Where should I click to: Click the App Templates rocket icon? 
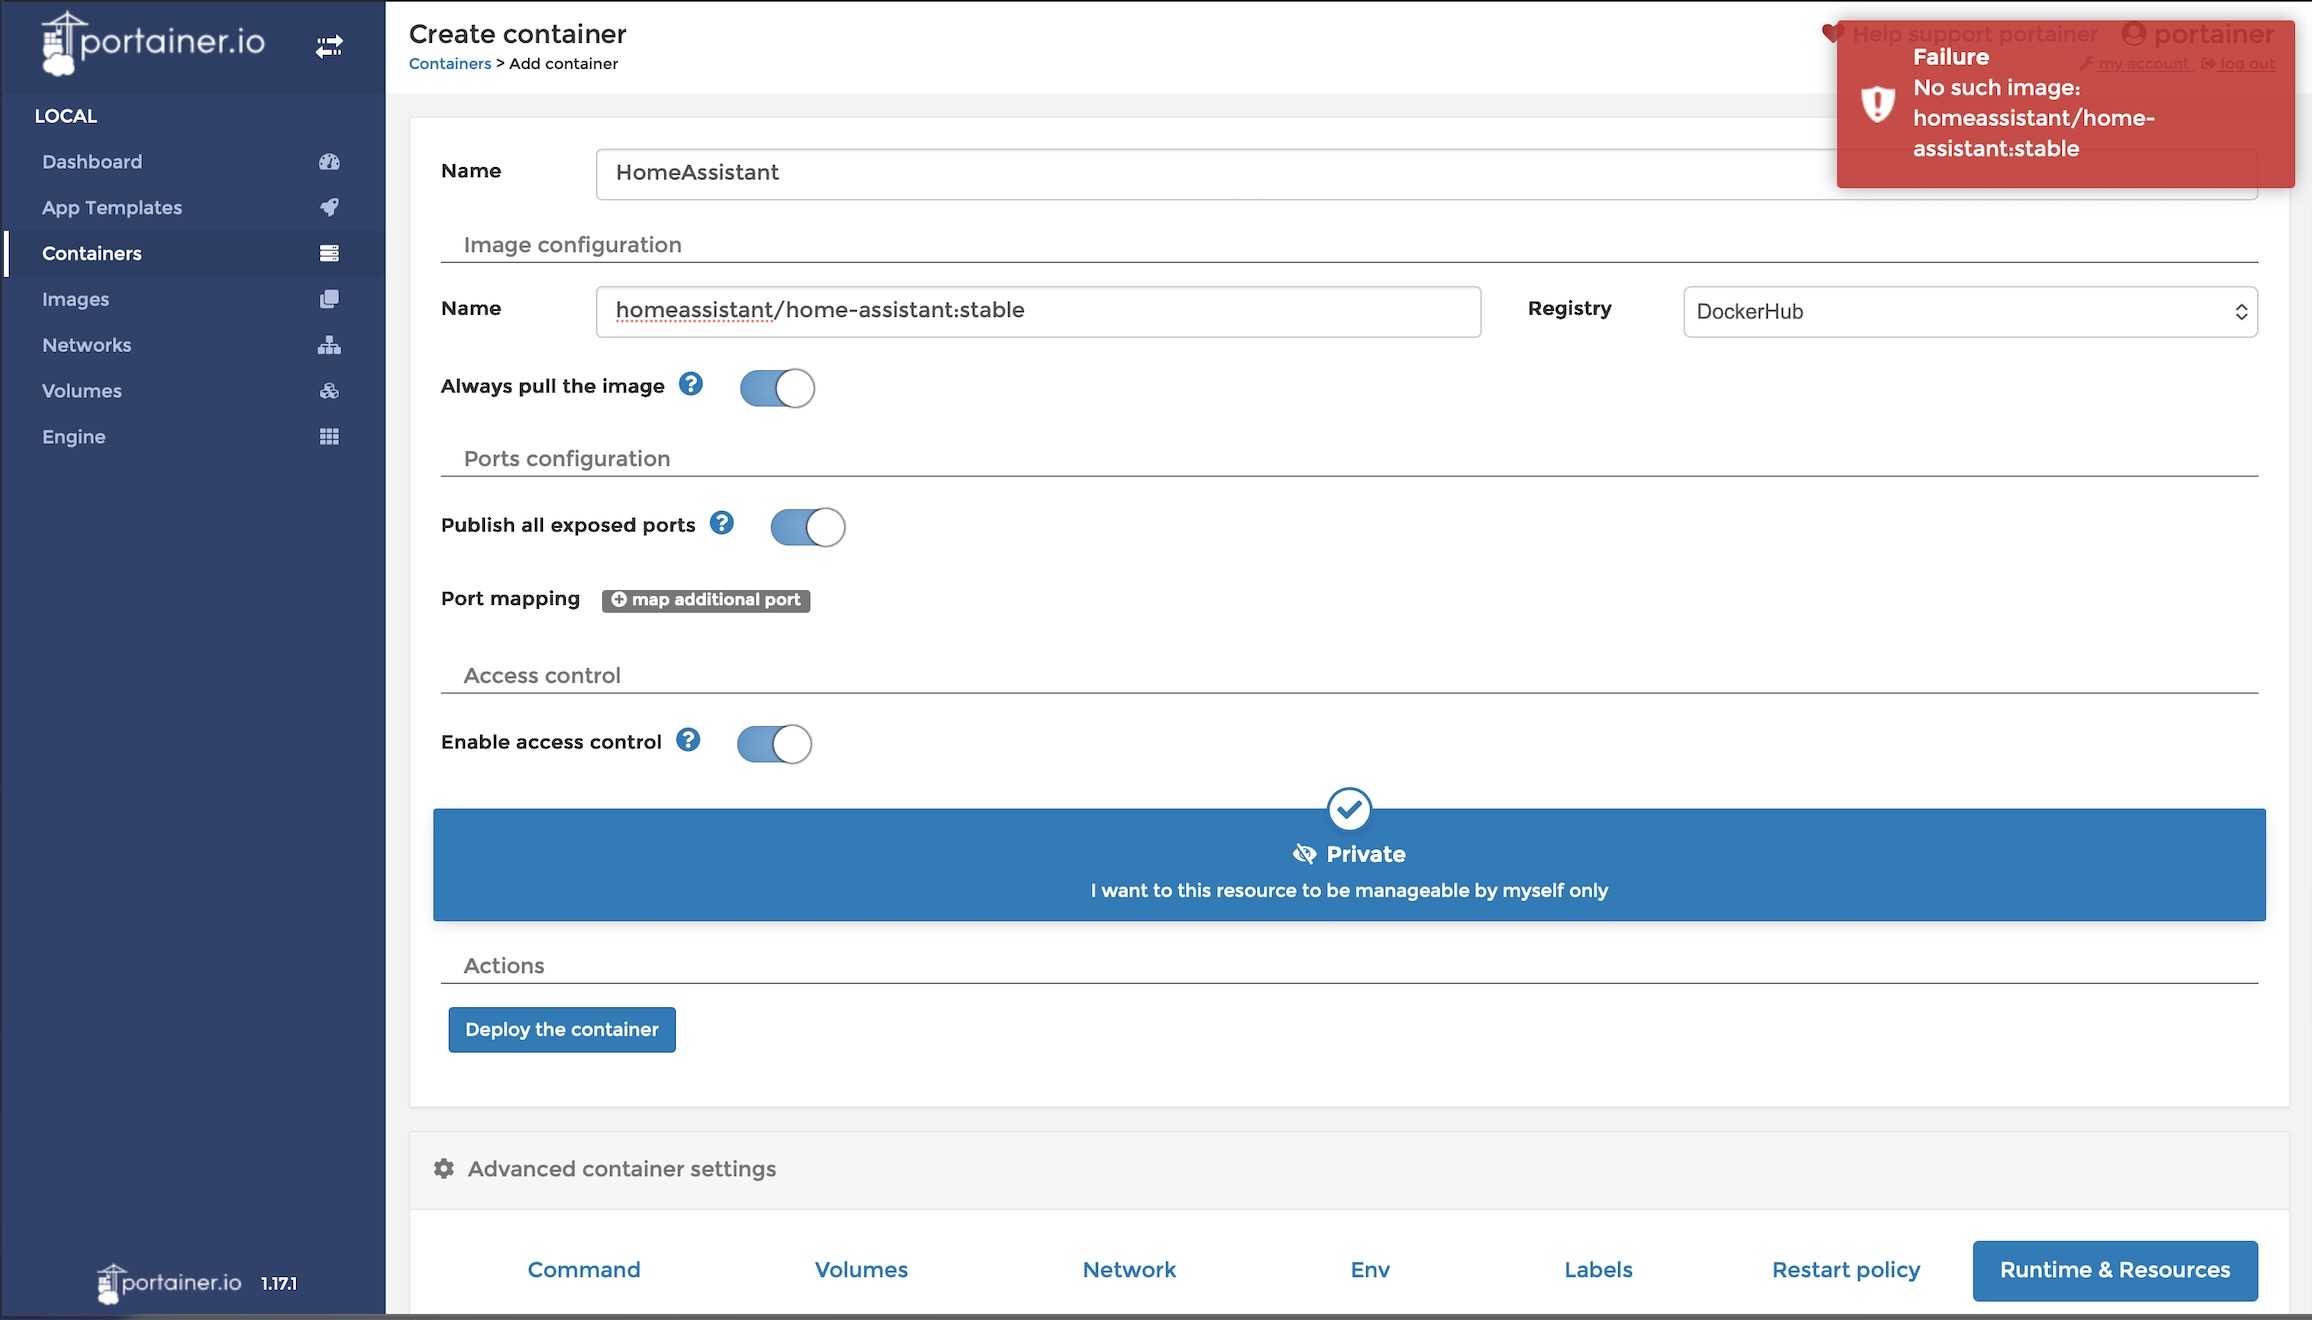329,207
